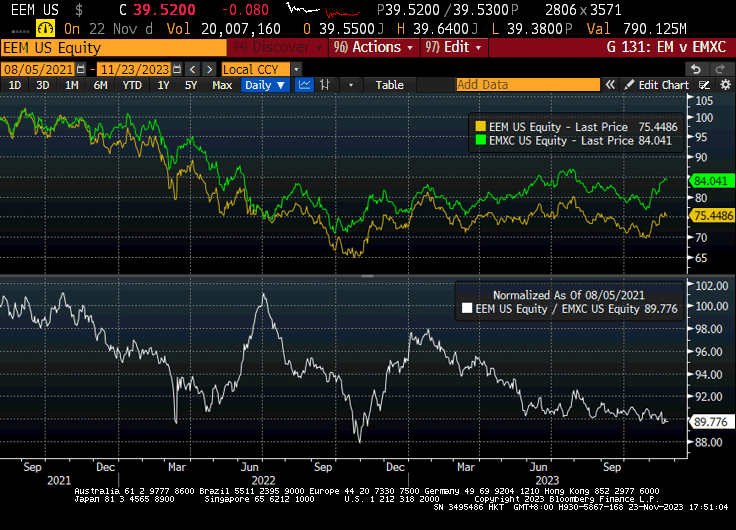Open the Actions menu

(374, 47)
